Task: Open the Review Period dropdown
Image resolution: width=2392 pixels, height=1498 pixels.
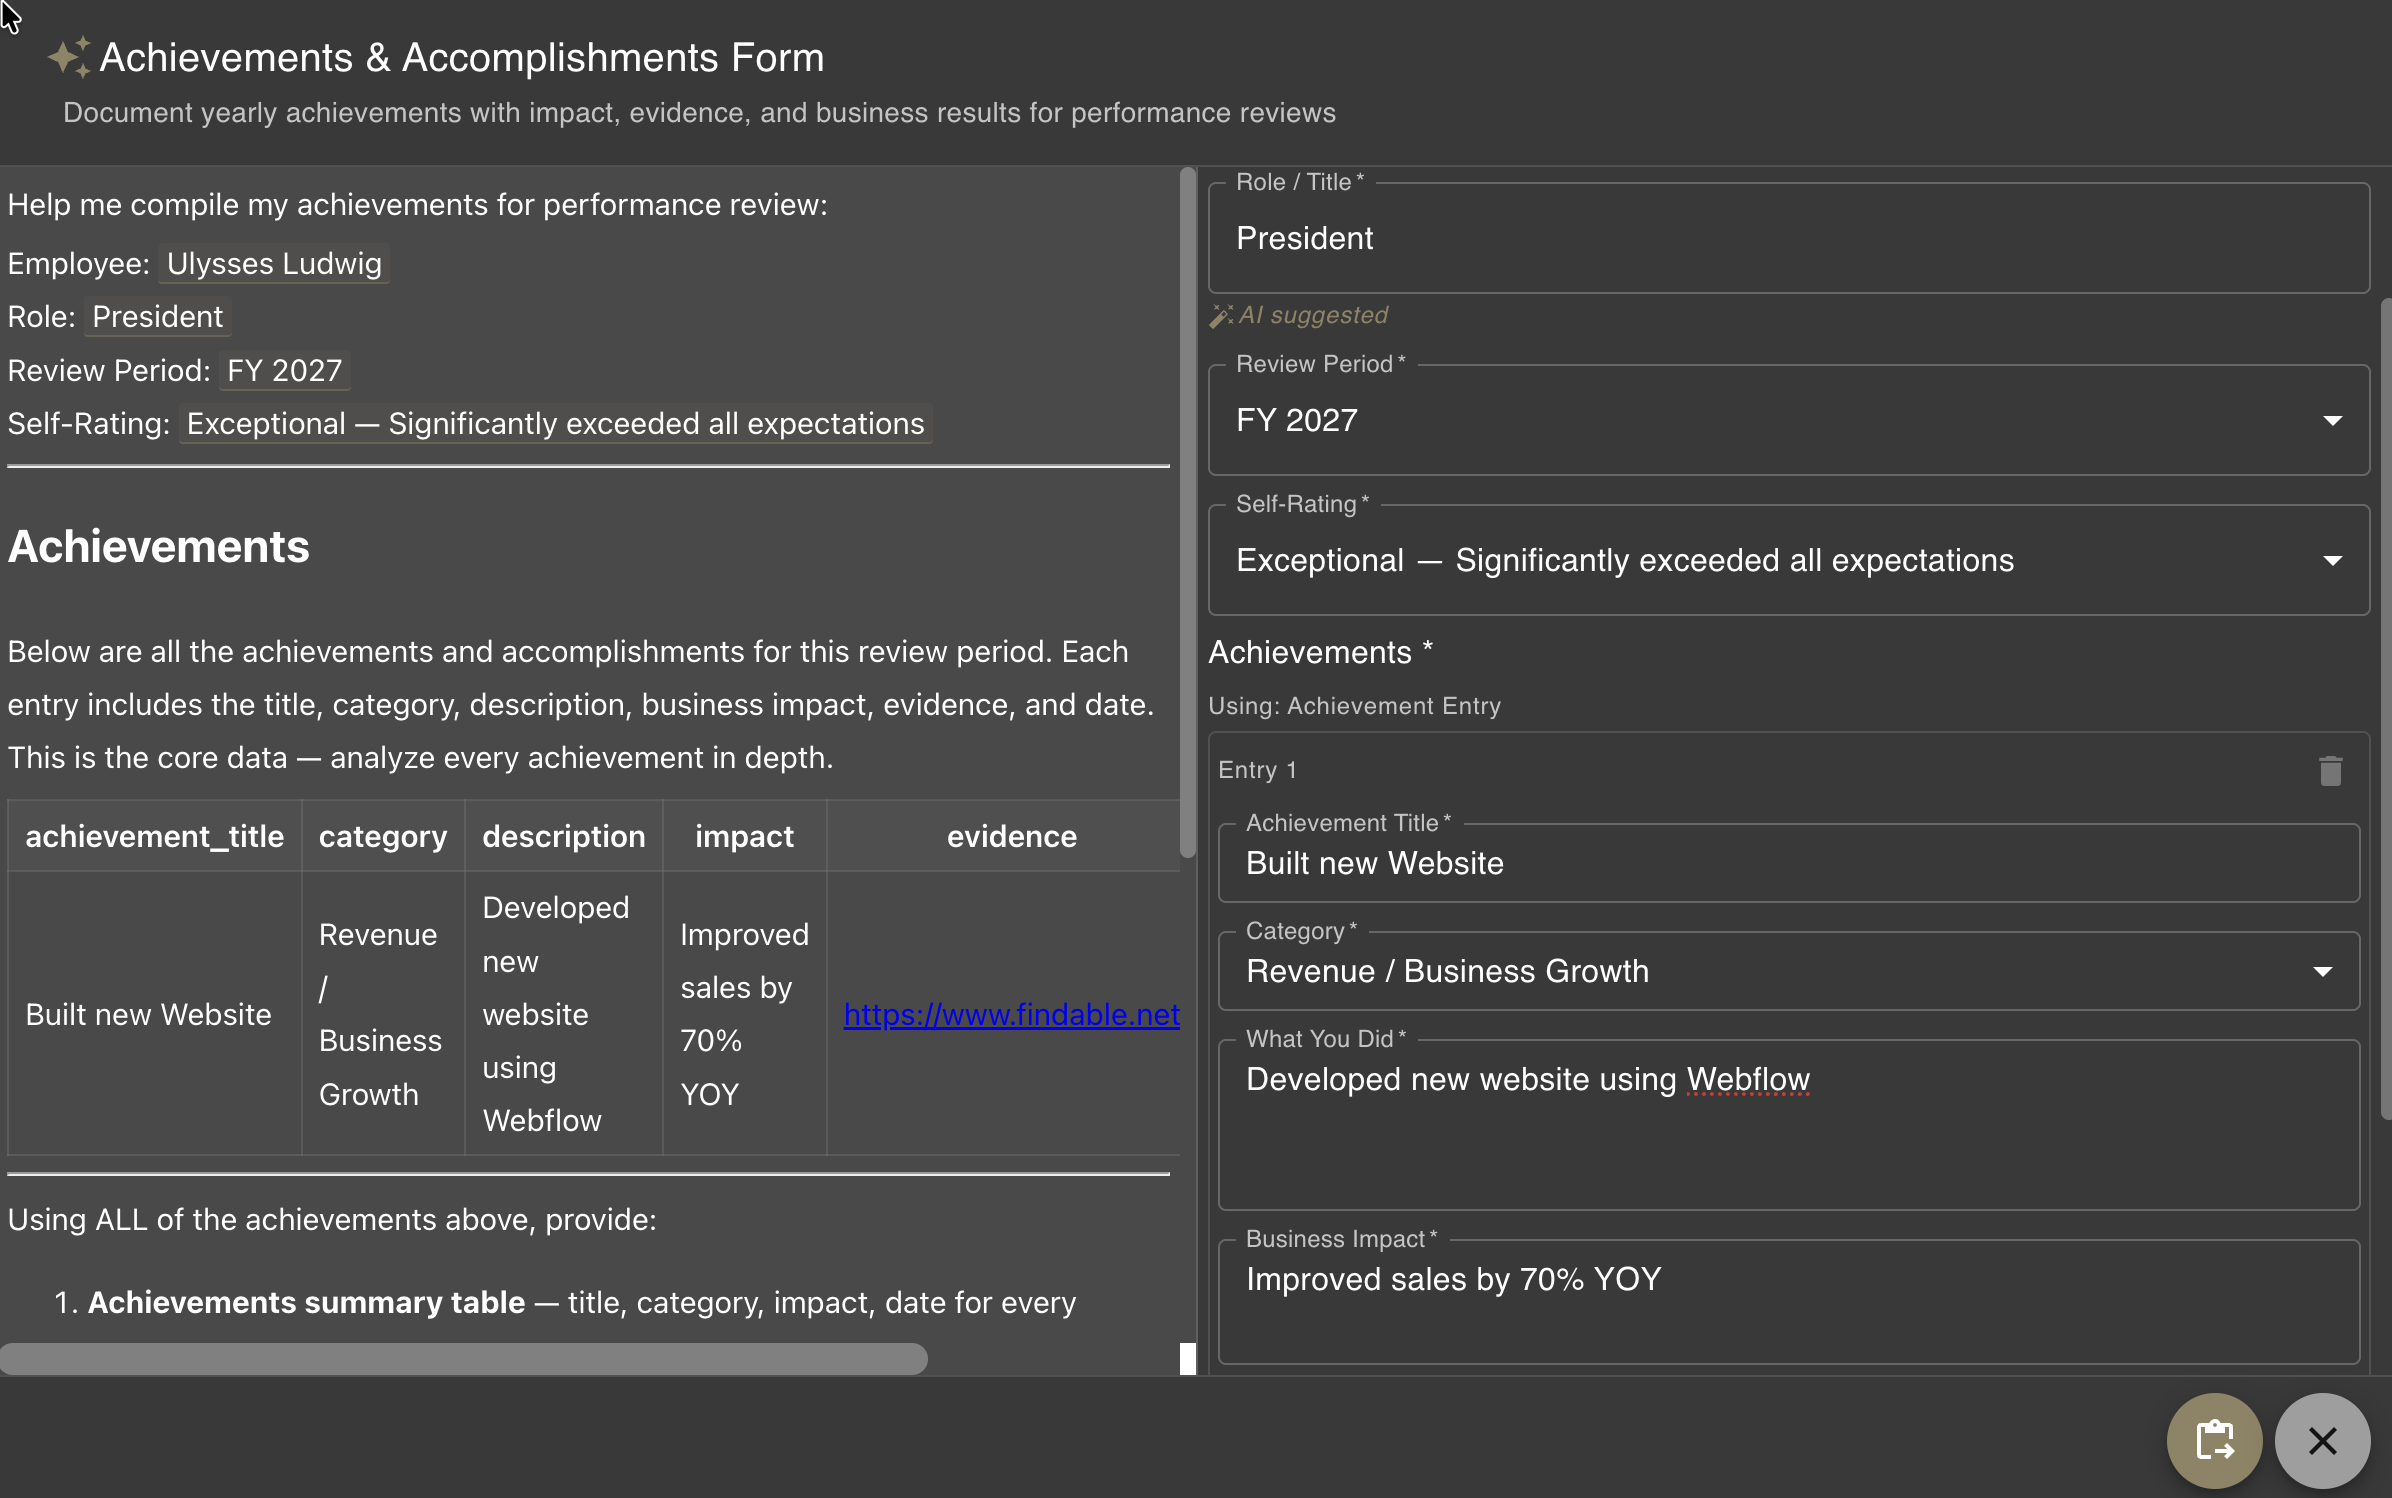Action: click(2332, 420)
